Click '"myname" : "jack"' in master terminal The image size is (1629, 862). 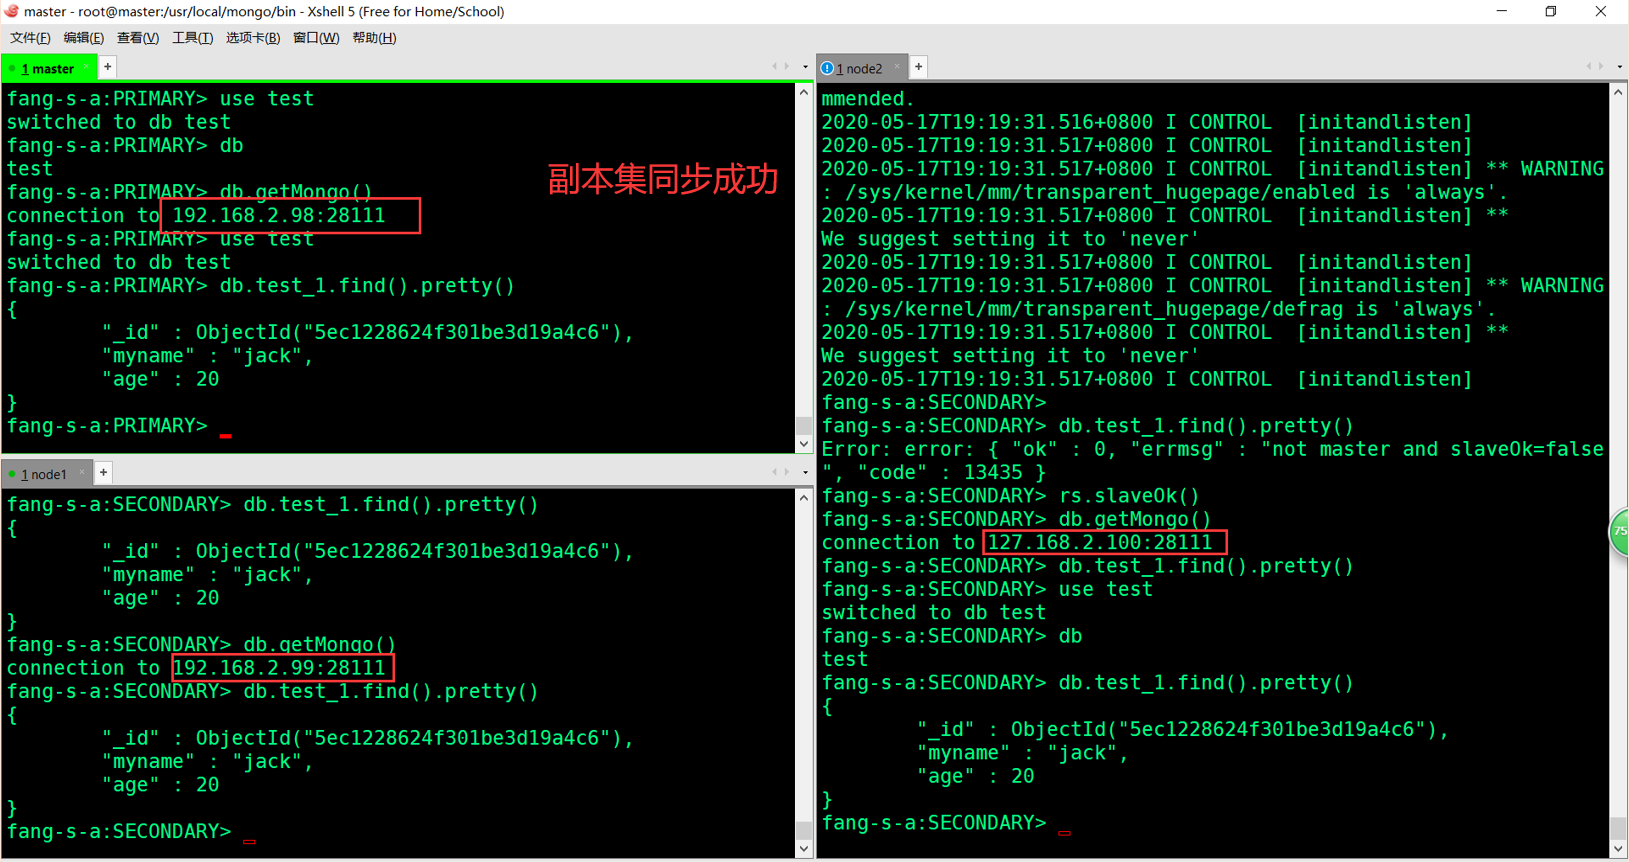coord(208,355)
